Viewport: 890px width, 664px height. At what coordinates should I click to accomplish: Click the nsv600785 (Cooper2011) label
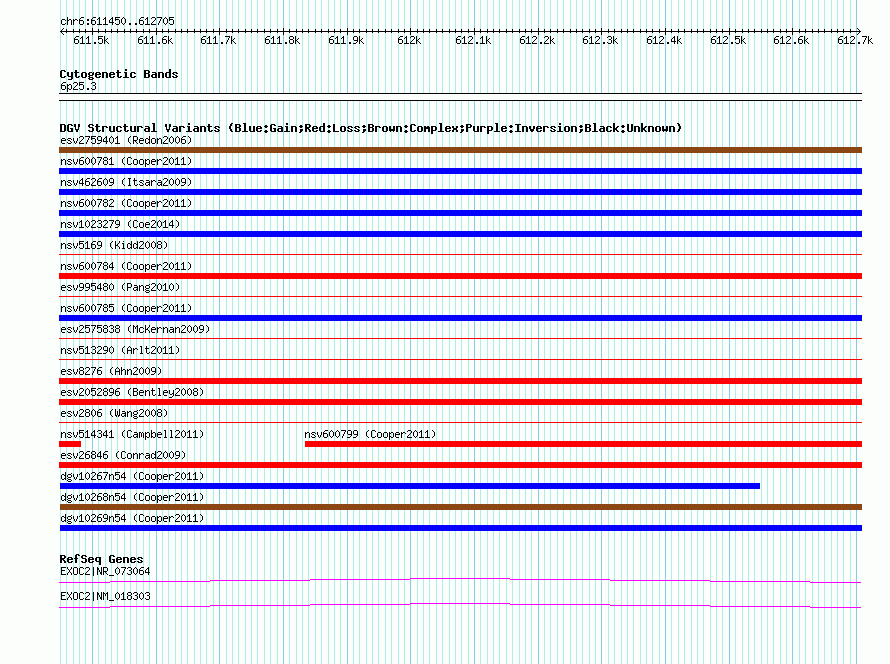(x=126, y=308)
